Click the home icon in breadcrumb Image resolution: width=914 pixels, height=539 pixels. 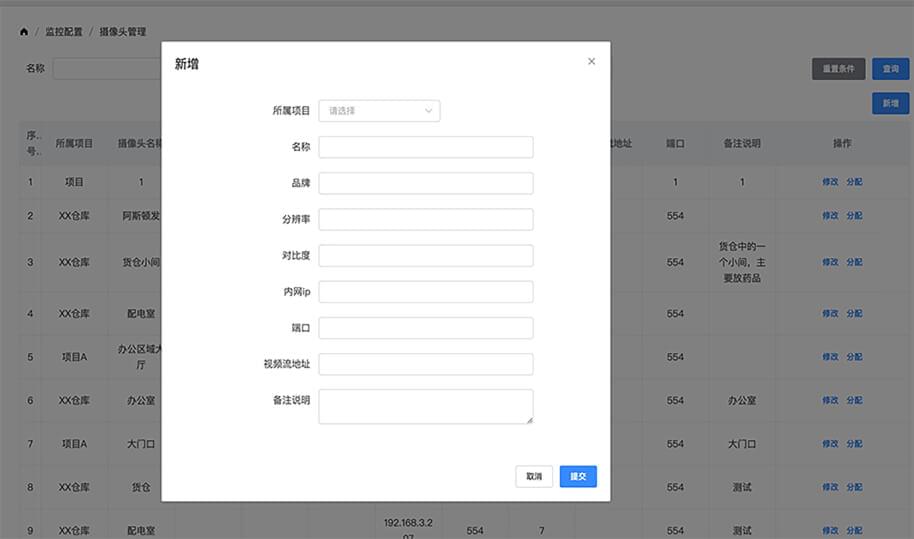coord(24,32)
